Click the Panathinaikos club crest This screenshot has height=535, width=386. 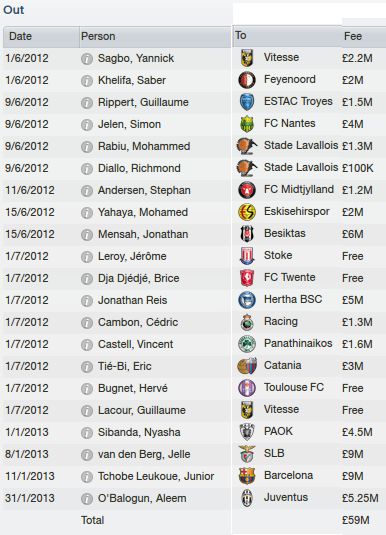click(246, 344)
